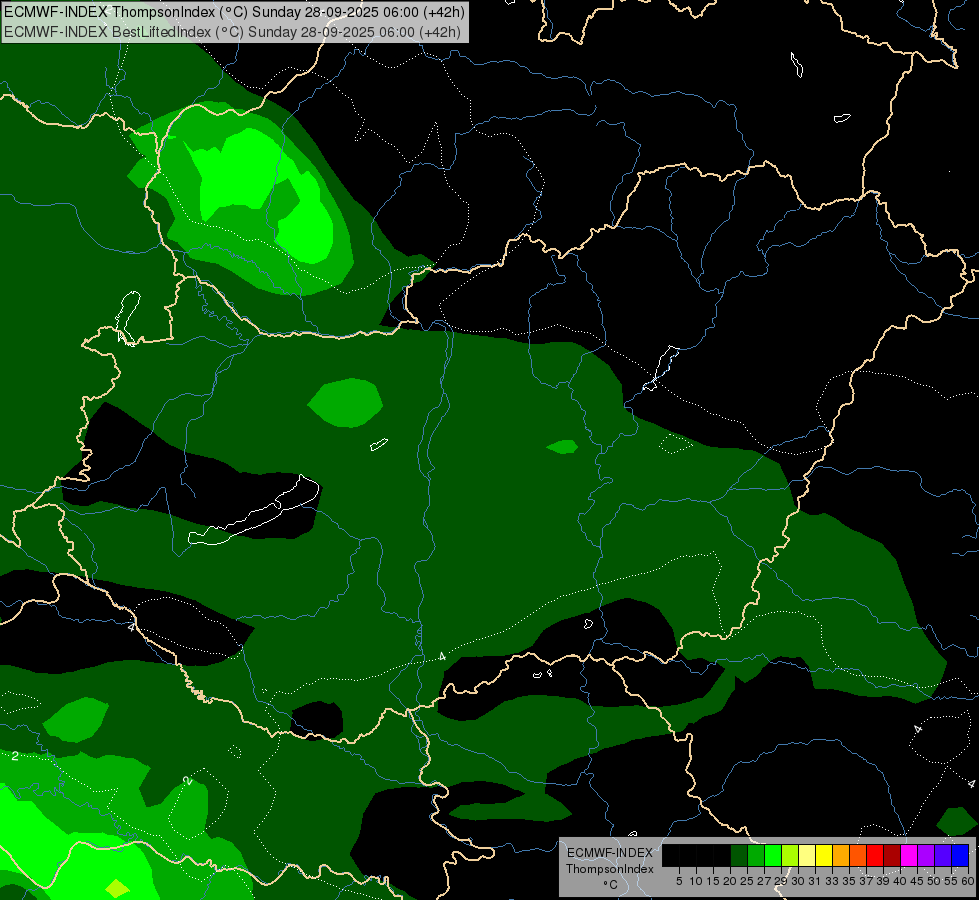This screenshot has height=900, width=979.
Task: Click the pale yellow 30–31 legend swatch
Action: [807, 855]
